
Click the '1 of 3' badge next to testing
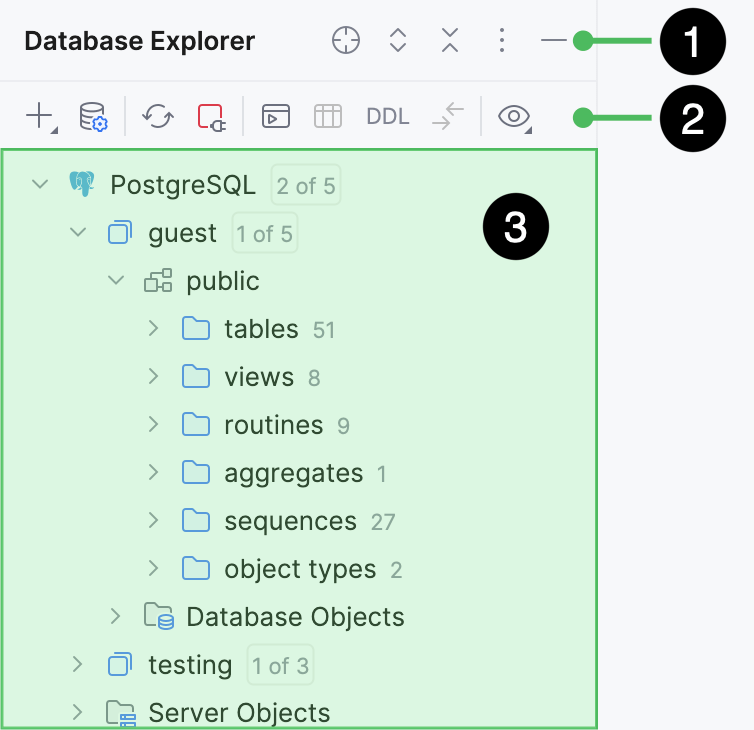[279, 665]
